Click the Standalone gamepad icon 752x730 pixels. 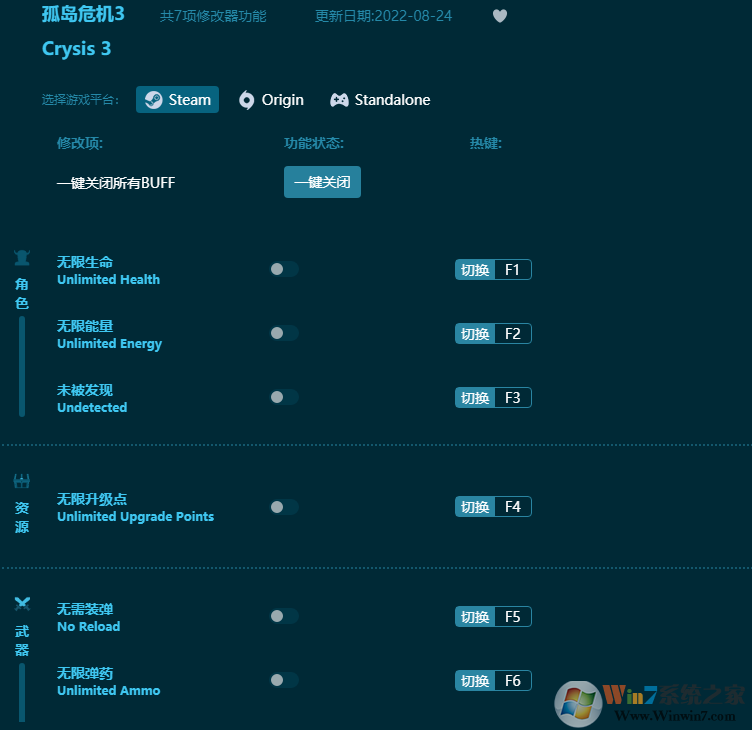(x=339, y=100)
